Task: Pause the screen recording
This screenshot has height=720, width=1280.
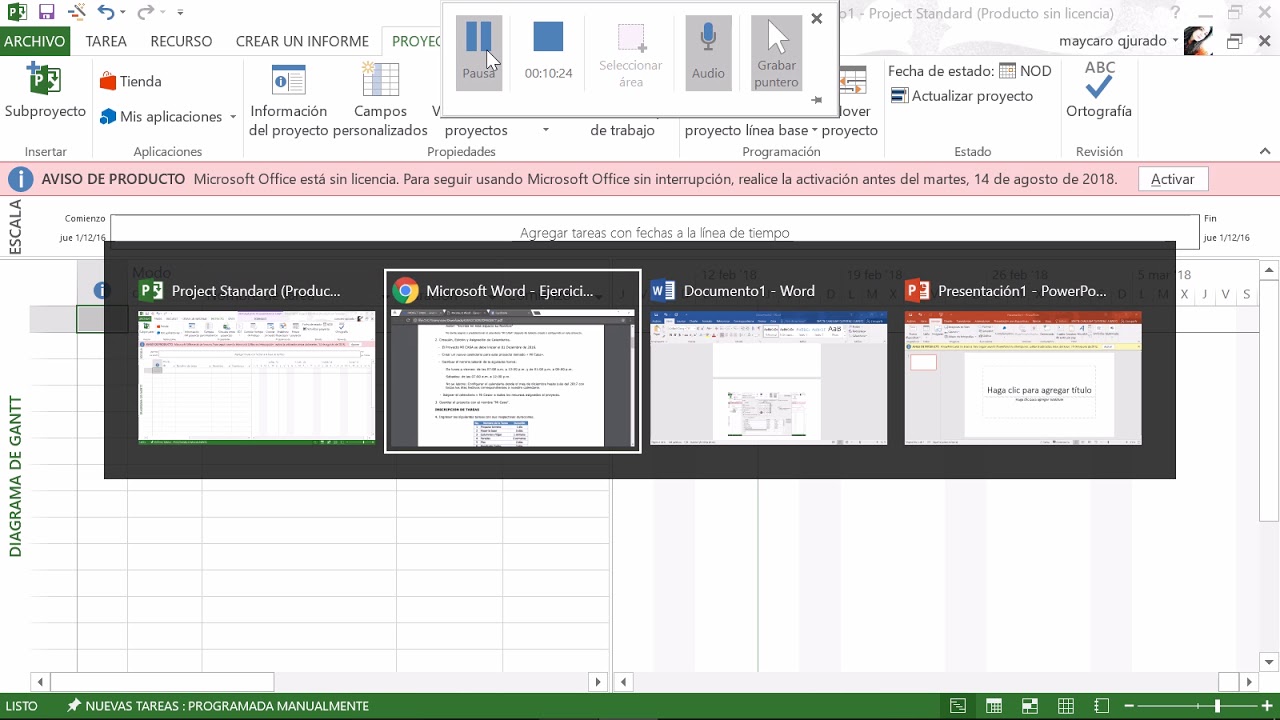Action: point(478,53)
